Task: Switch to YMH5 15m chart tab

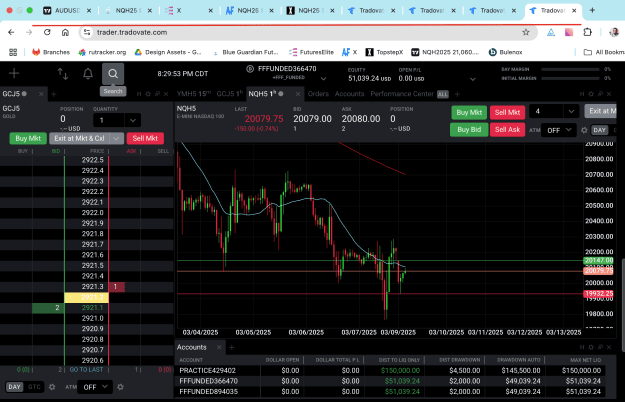Action: point(193,94)
